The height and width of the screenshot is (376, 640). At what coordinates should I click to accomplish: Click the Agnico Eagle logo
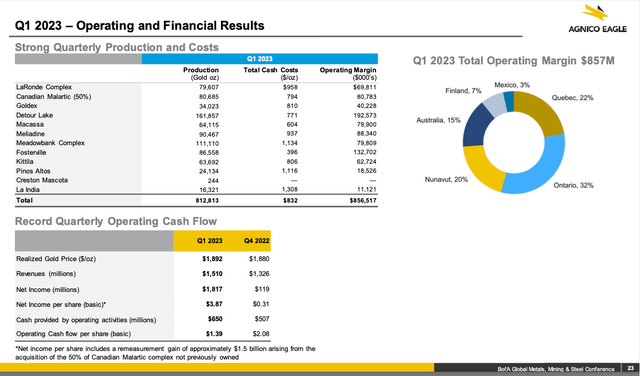coord(598,19)
